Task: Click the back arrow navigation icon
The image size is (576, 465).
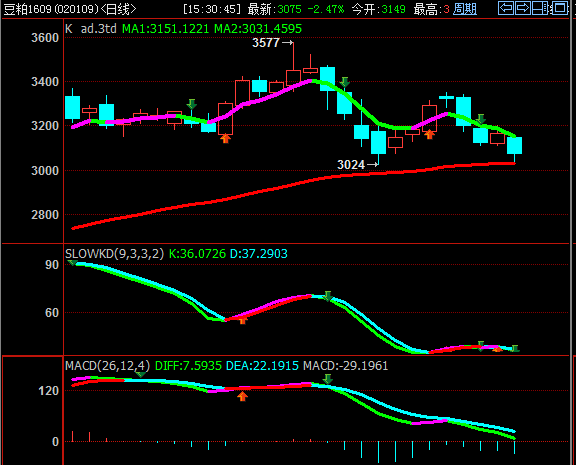Action: (506, 8)
